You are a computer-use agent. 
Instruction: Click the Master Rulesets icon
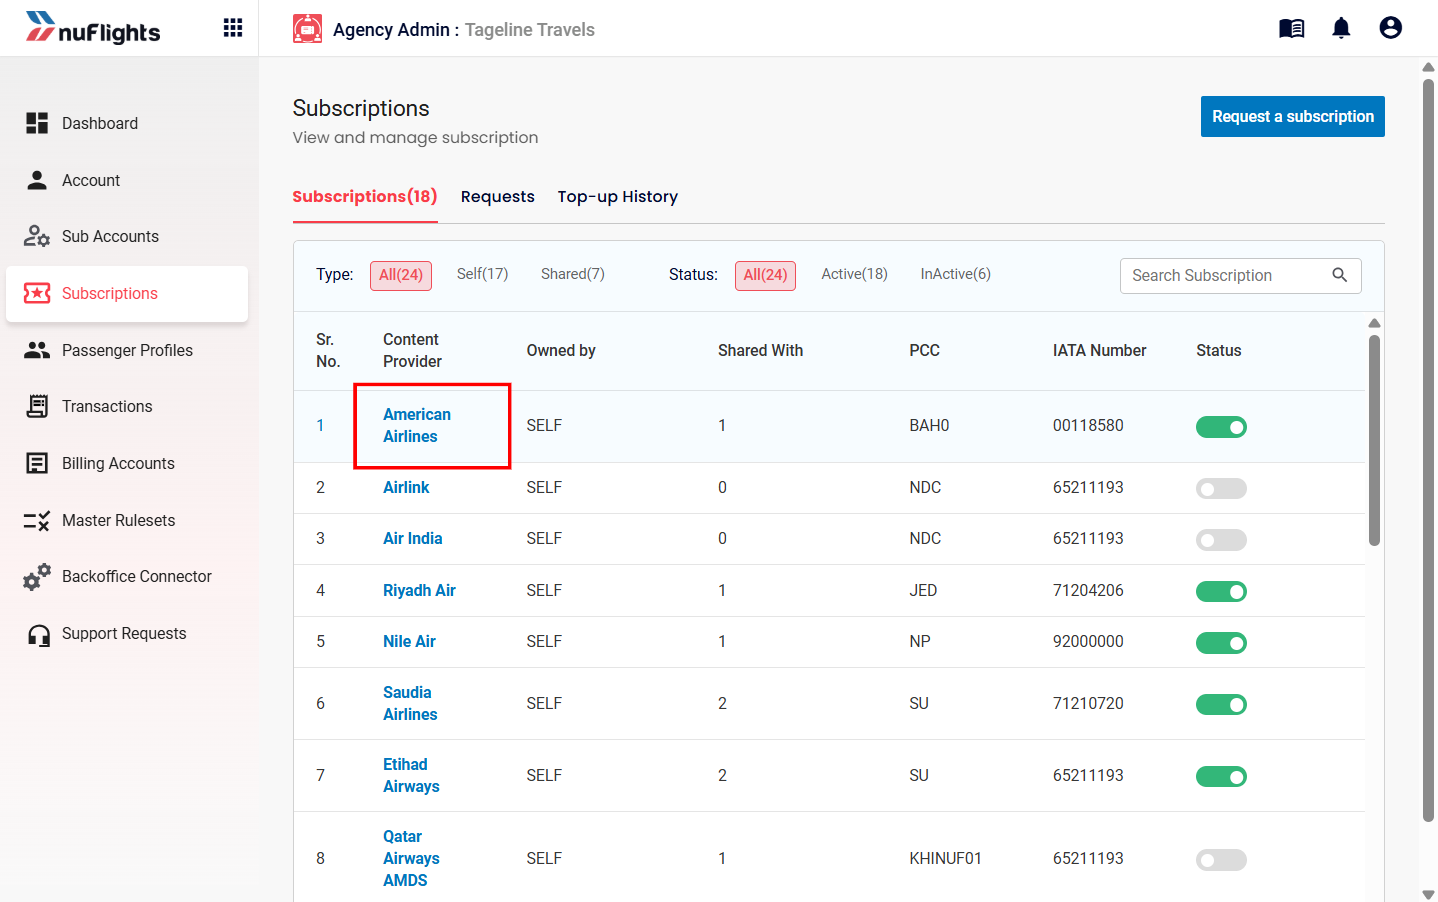[x=37, y=520]
